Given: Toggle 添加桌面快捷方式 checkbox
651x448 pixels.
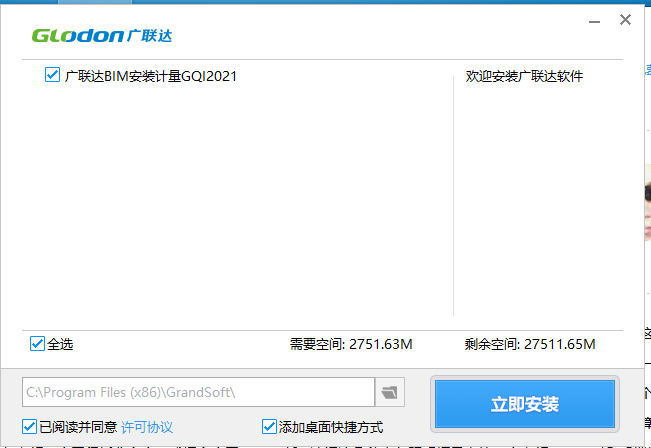Looking at the screenshot, I should coord(269,426).
